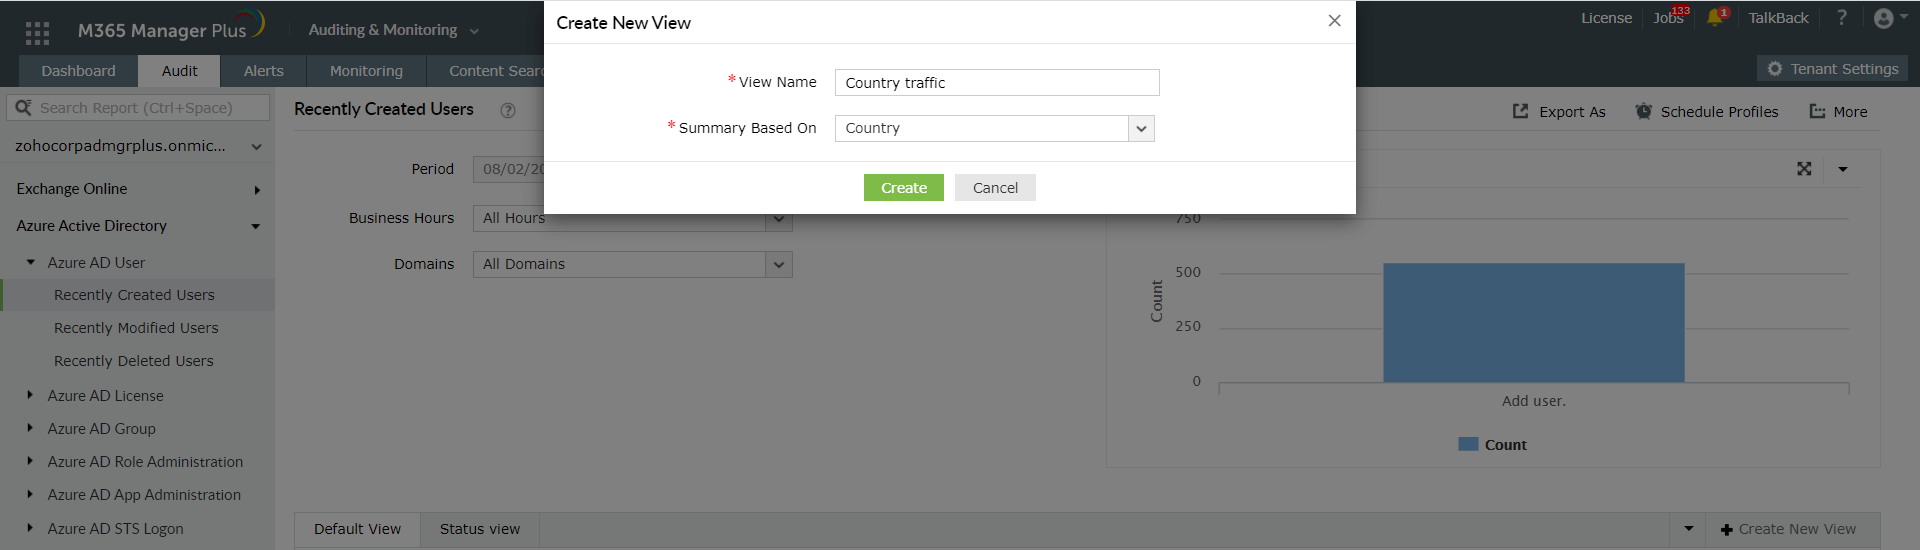Close the Create New View dialog
Screen dimensions: 1920x550
click(x=1334, y=21)
